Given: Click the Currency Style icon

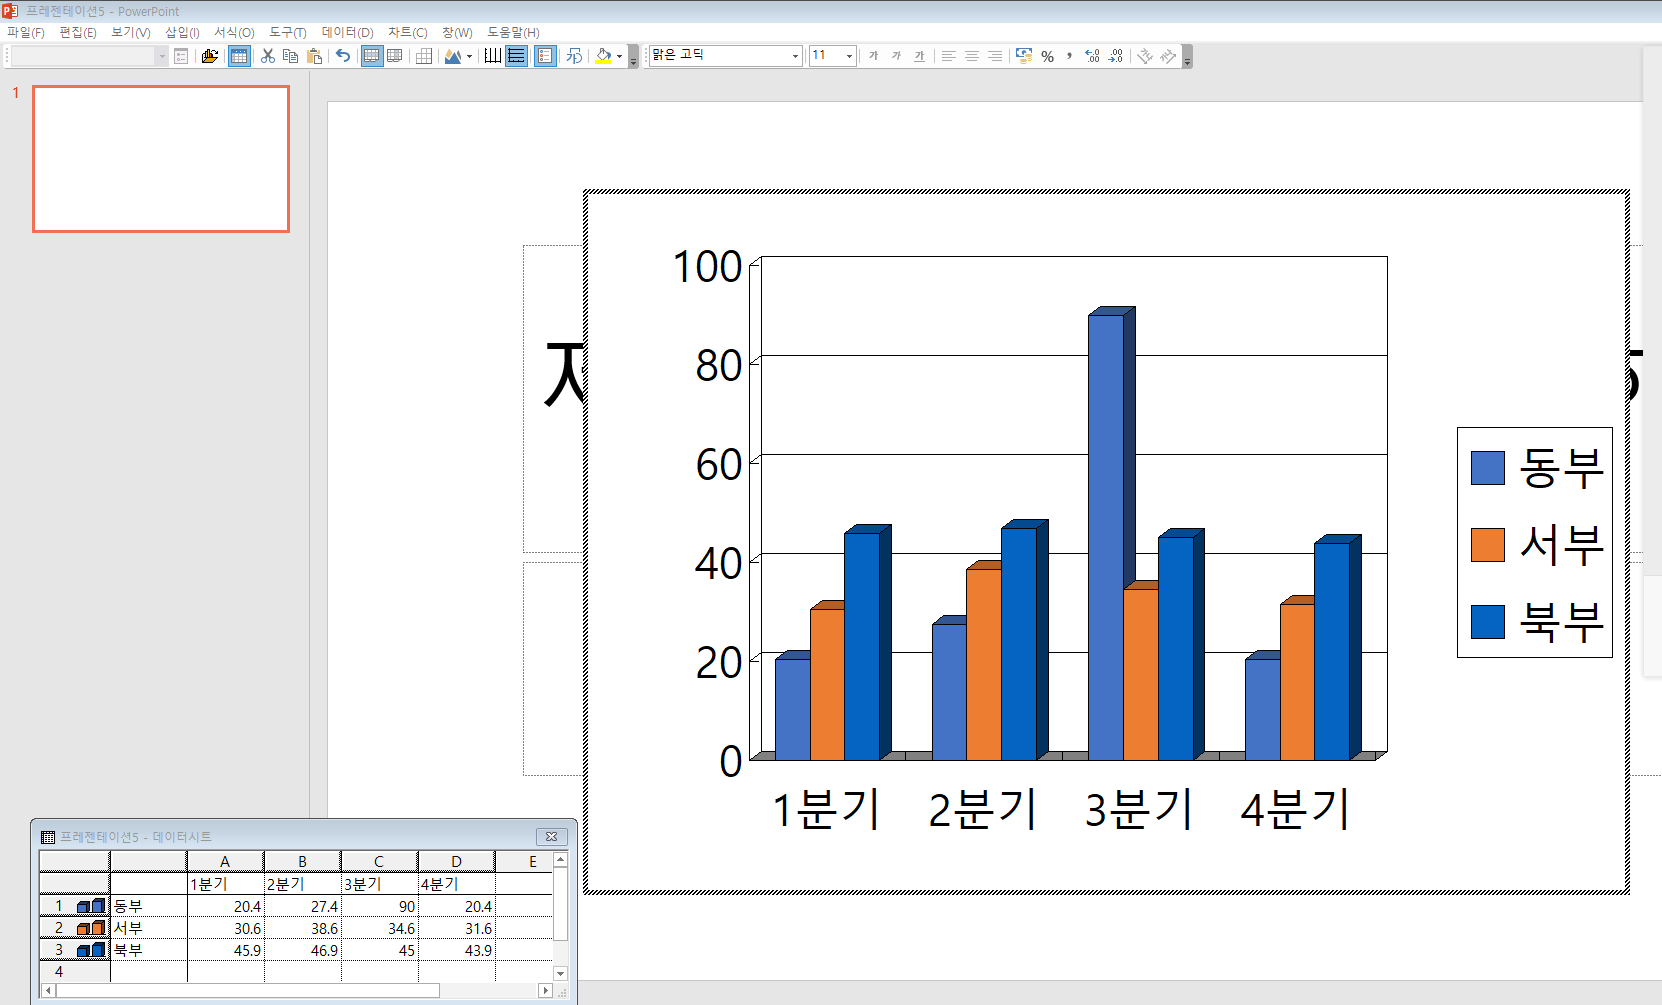Looking at the screenshot, I should point(1024,56).
